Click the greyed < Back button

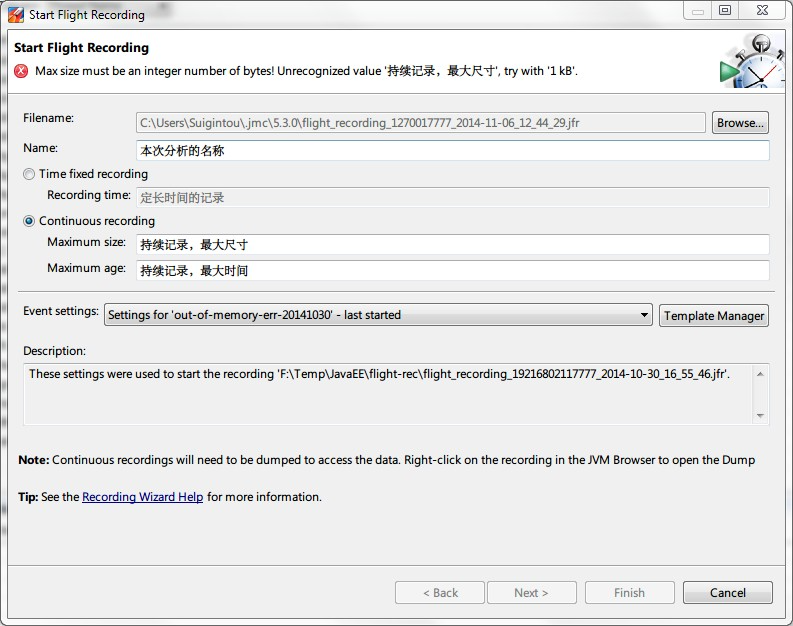(440, 593)
